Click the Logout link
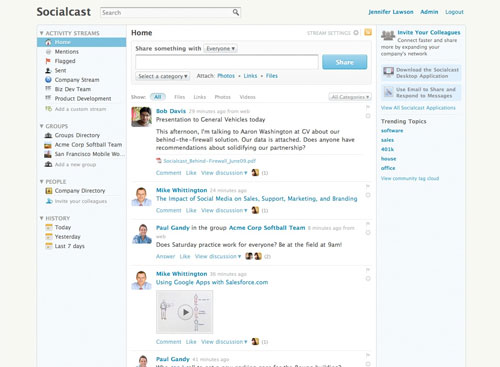The image size is (500, 367). tap(454, 12)
